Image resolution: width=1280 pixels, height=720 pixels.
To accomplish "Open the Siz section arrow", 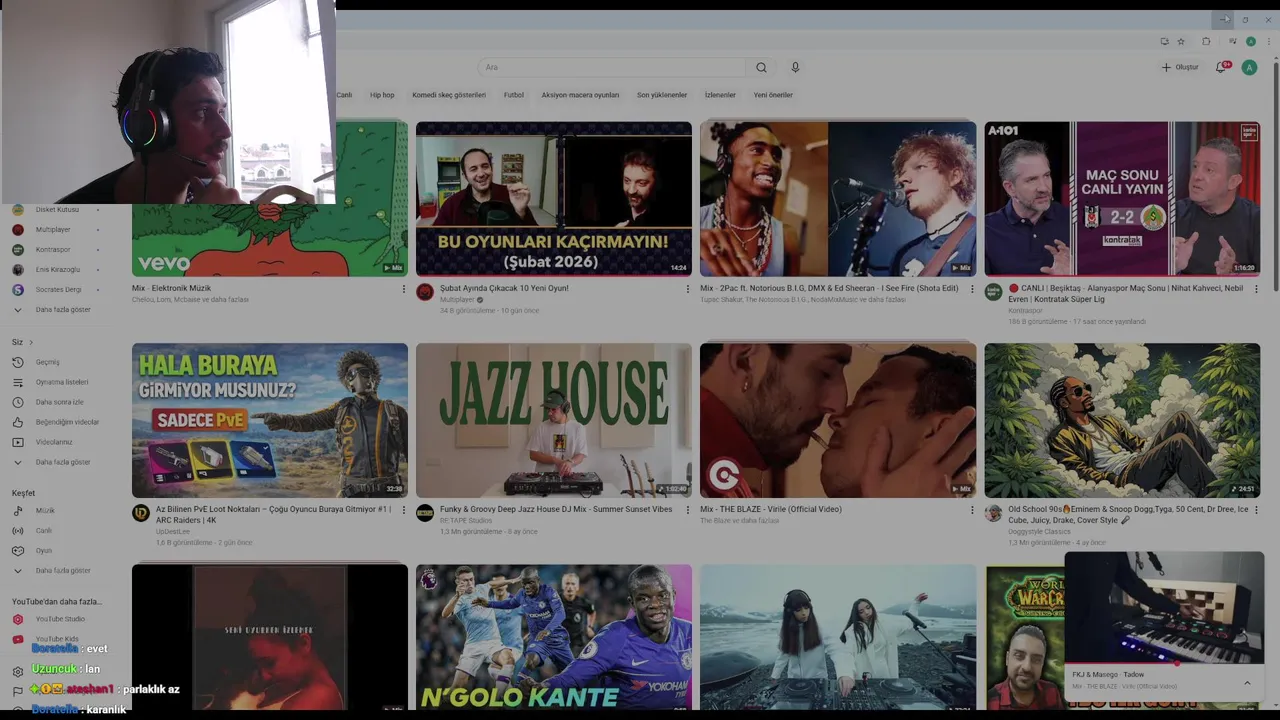I will tap(31, 342).
